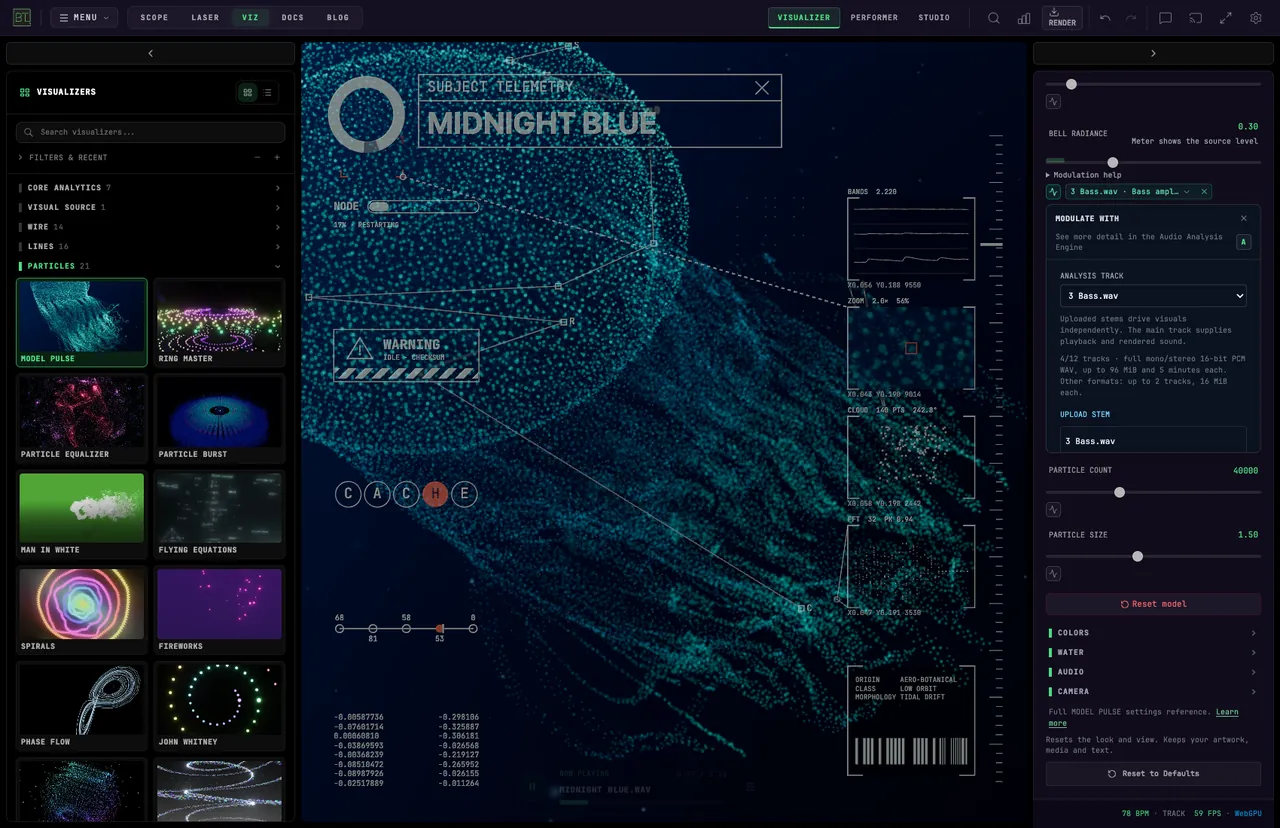Switch to PERFORMER mode
Image resolution: width=1280 pixels, height=828 pixels.
(x=874, y=18)
